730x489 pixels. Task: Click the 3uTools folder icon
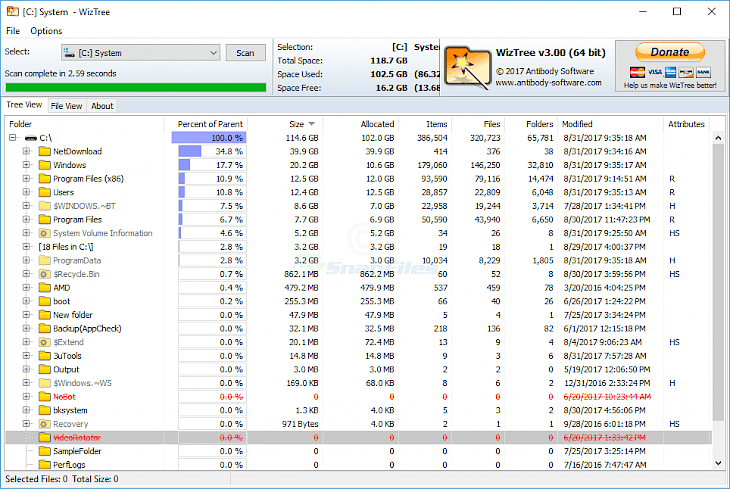(x=45, y=356)
